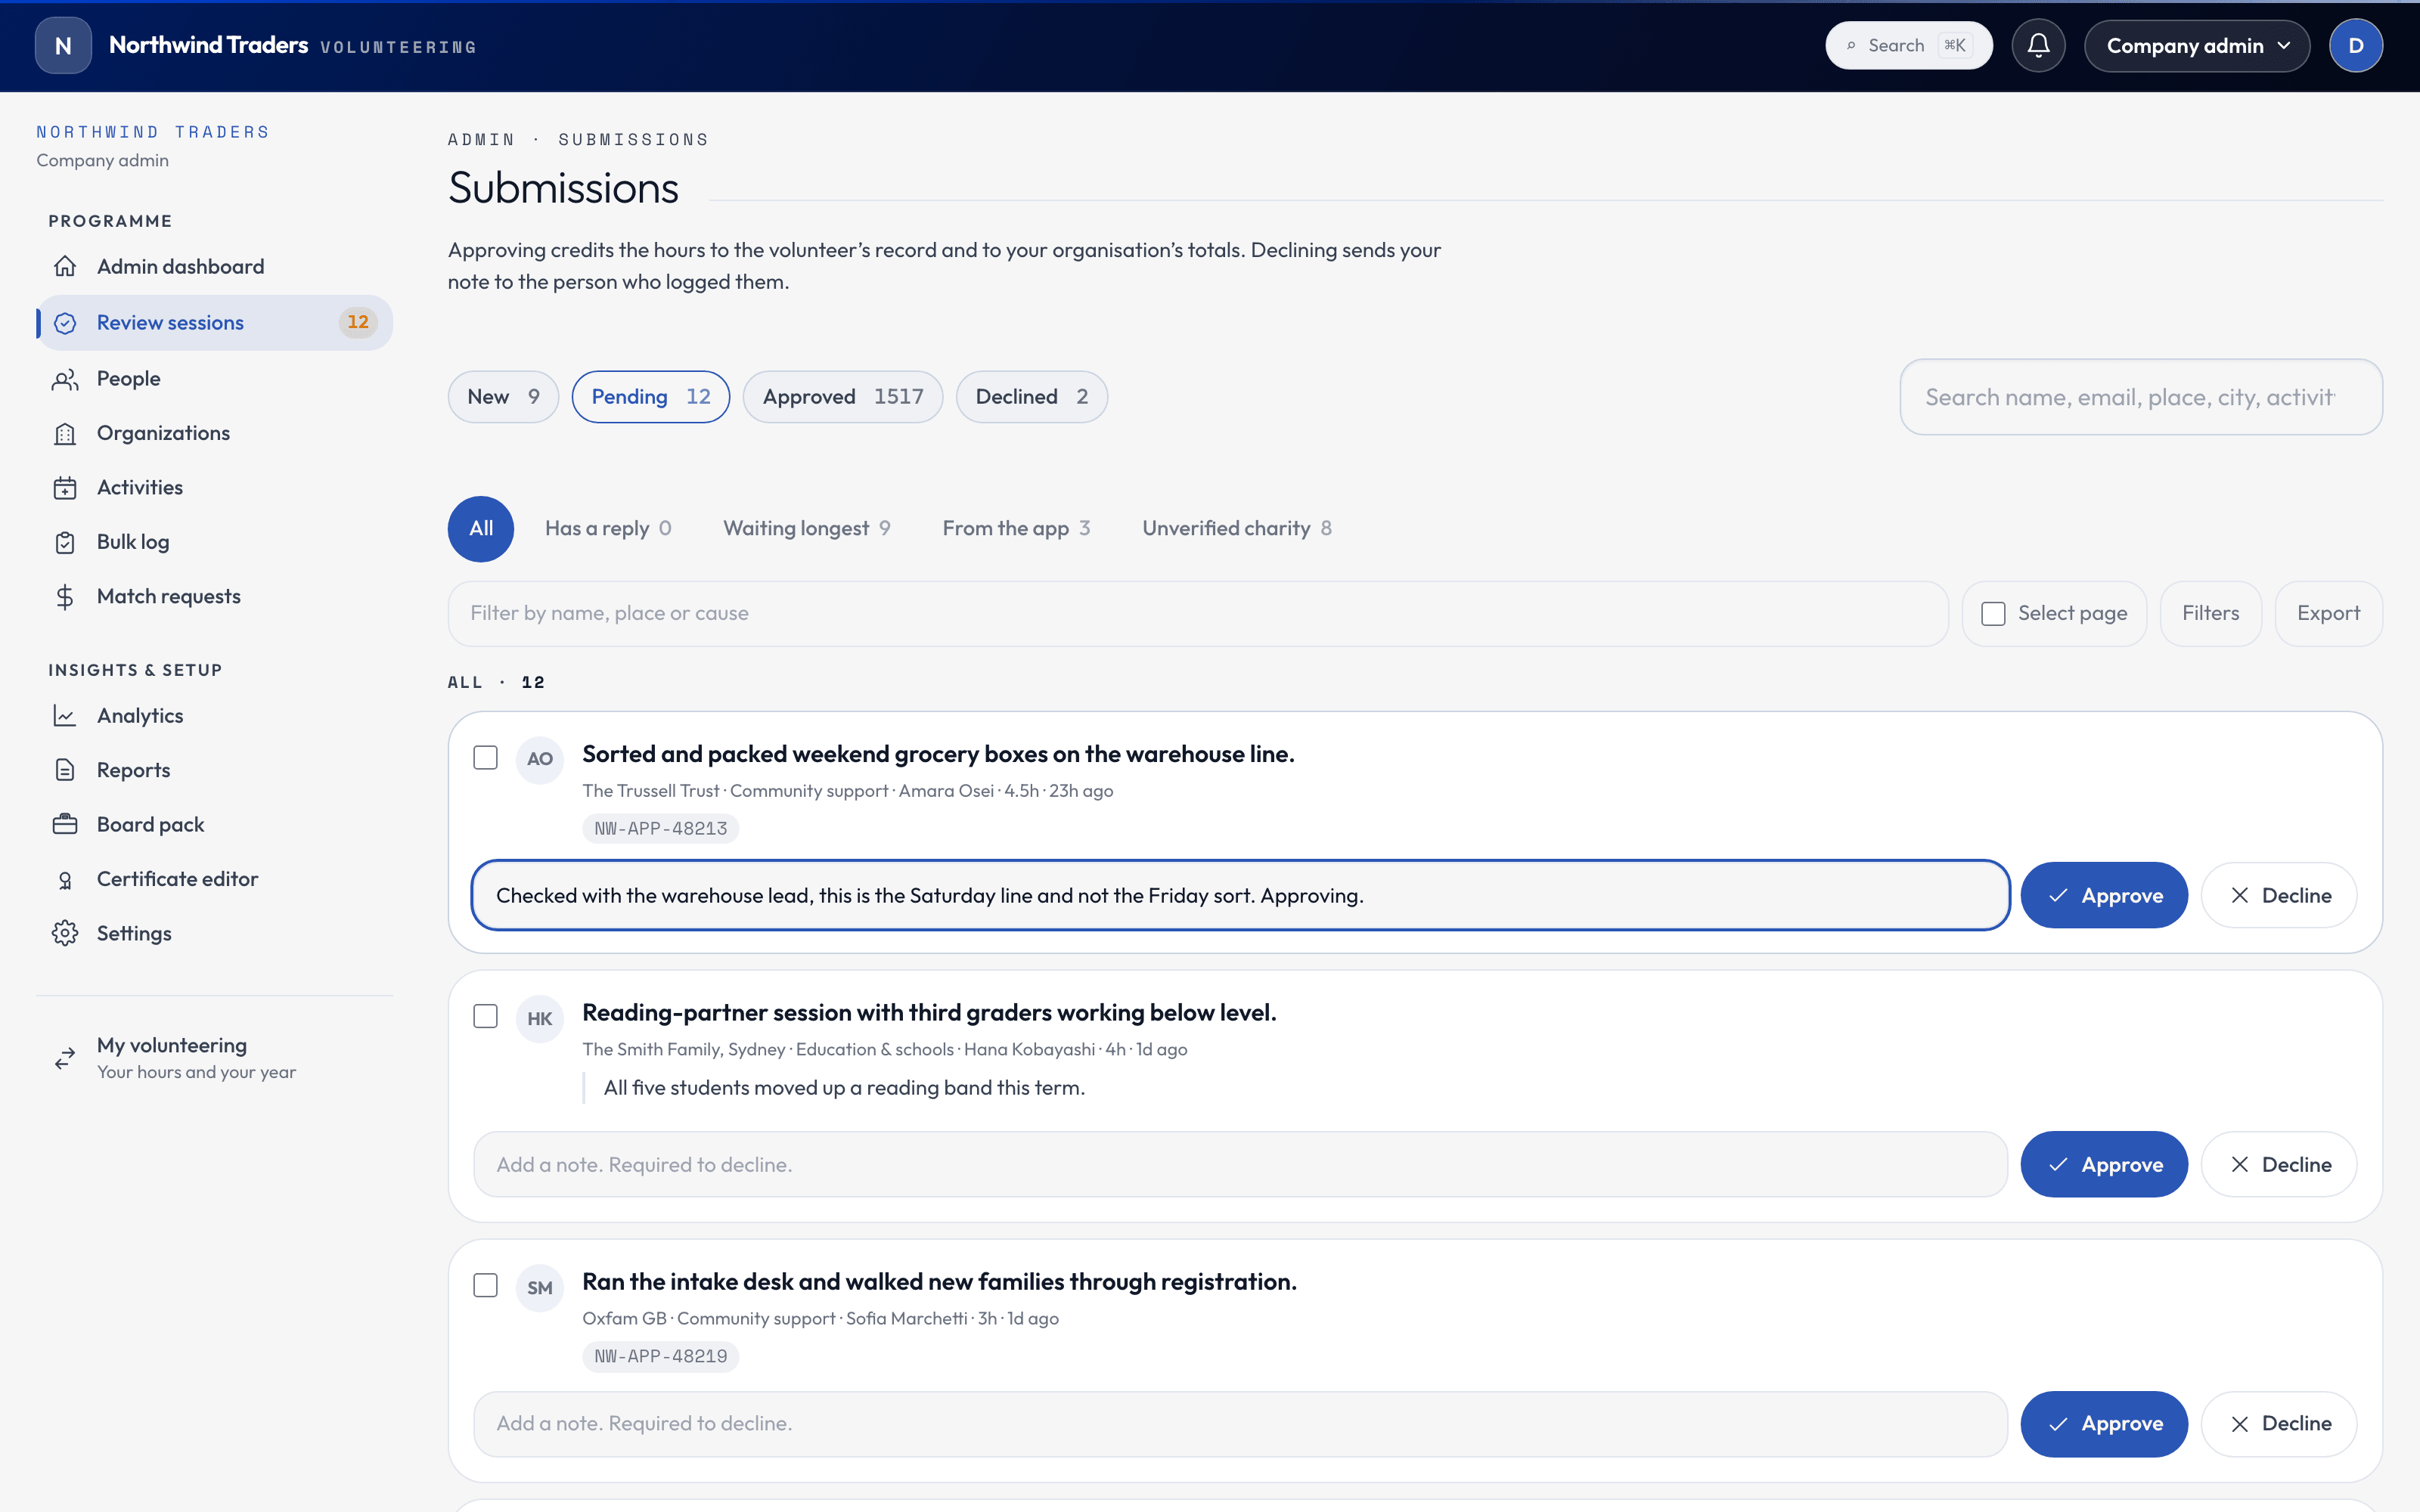
Task: Check Amara Osei's submission checkbox
Action: click(x=485, y=758)
